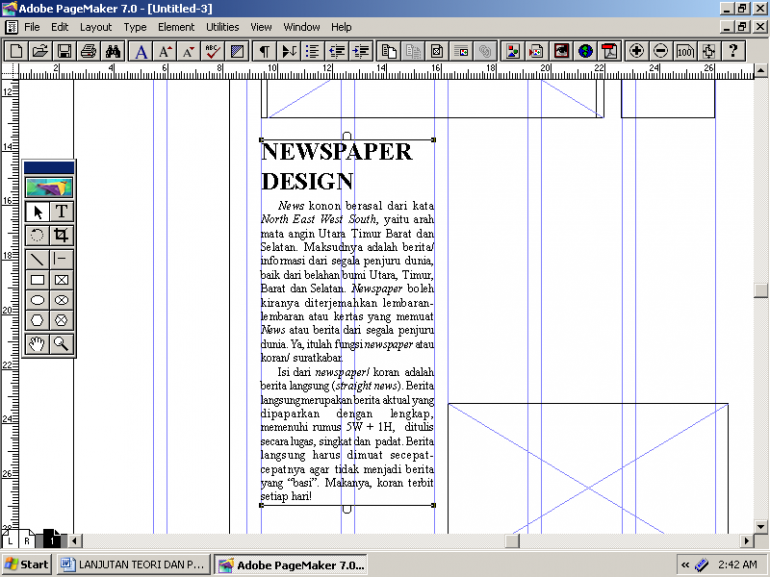Open the Window menu
Viewport: 770px width, 577px height.
click(x=302, y=27)
